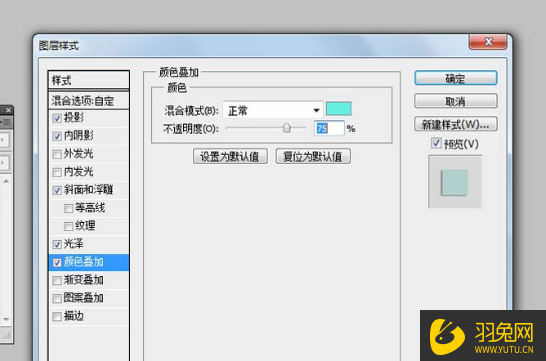Click the scroll down arrow in left panel
The image size is (546, 361).
pyautogui.click(x=6, y=319)
